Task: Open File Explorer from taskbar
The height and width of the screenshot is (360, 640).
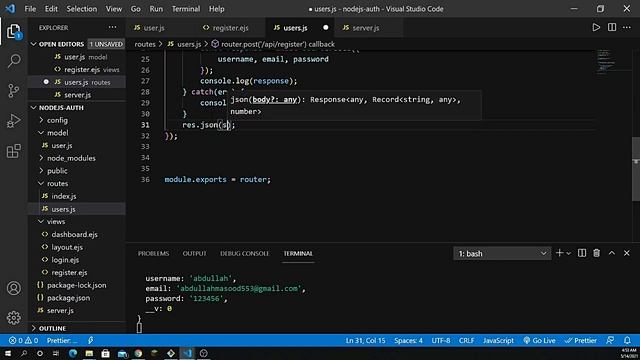Action: pyautogui.click(x=89, y=353)
